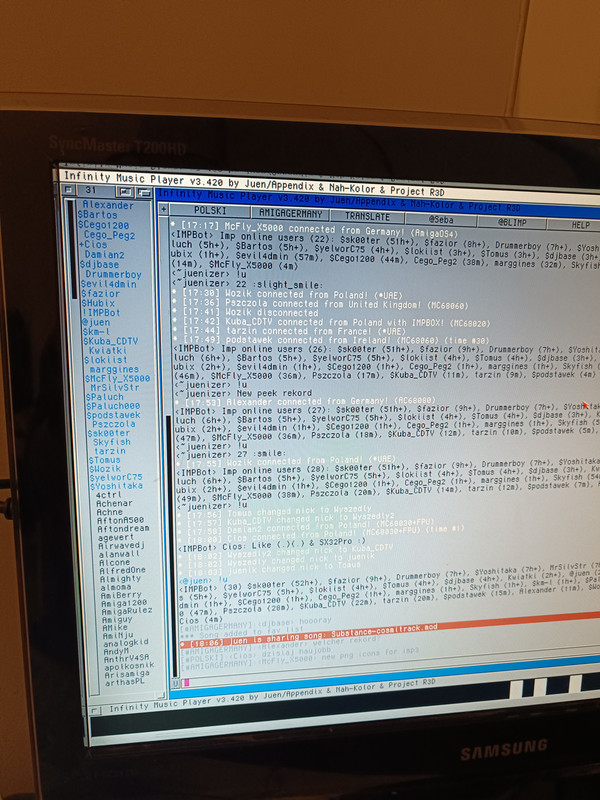Select user Skyfish in user list

click(x=112, y=442)
